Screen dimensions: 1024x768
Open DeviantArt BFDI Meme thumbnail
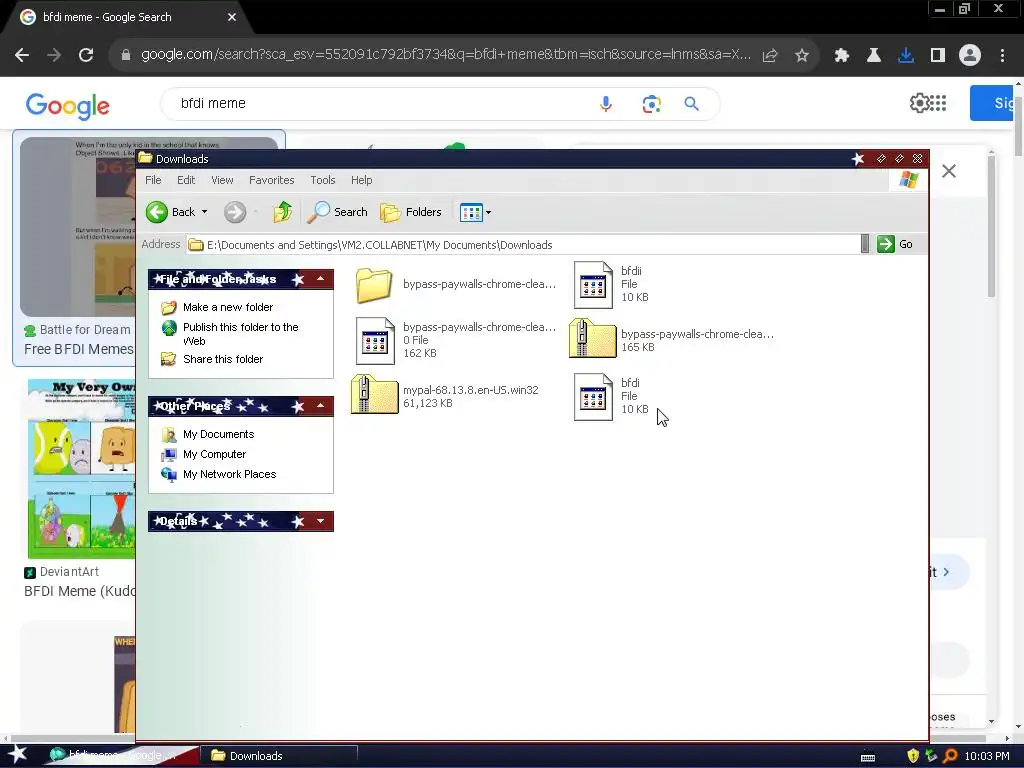(80, 468)
